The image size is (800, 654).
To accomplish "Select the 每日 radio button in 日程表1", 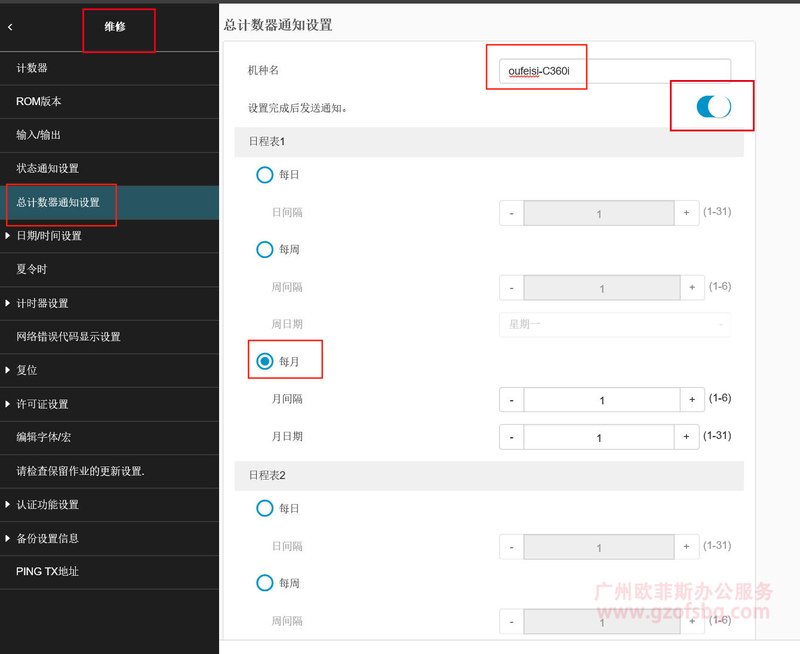I will coord(265,174).
